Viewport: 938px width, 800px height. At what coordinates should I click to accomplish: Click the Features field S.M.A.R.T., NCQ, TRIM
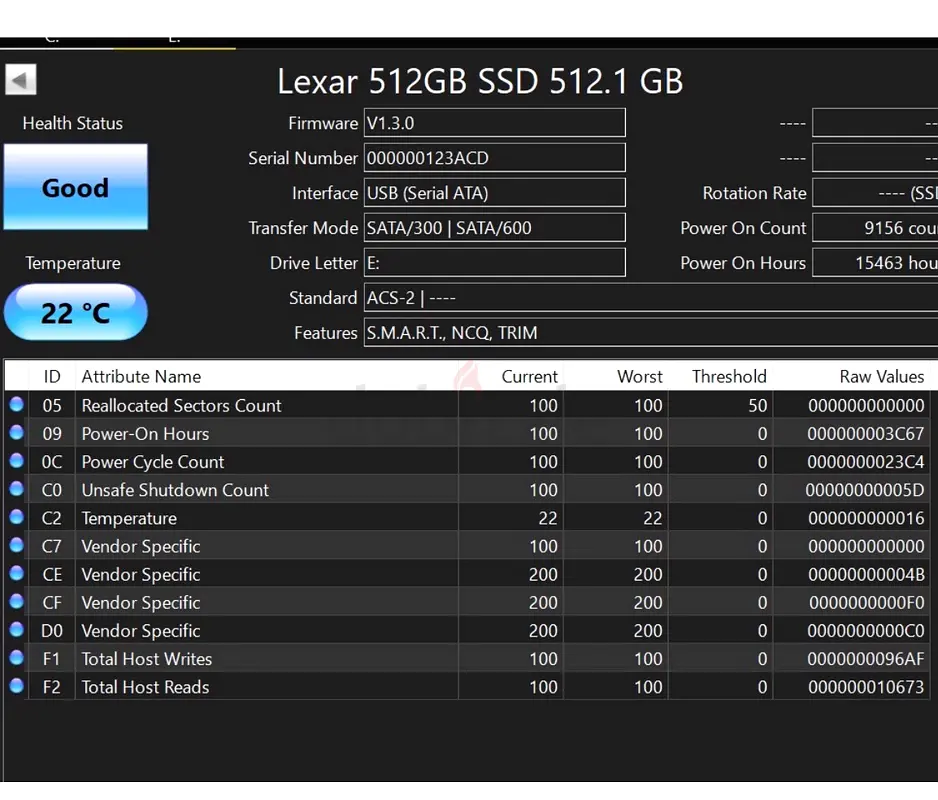point(651,333)
